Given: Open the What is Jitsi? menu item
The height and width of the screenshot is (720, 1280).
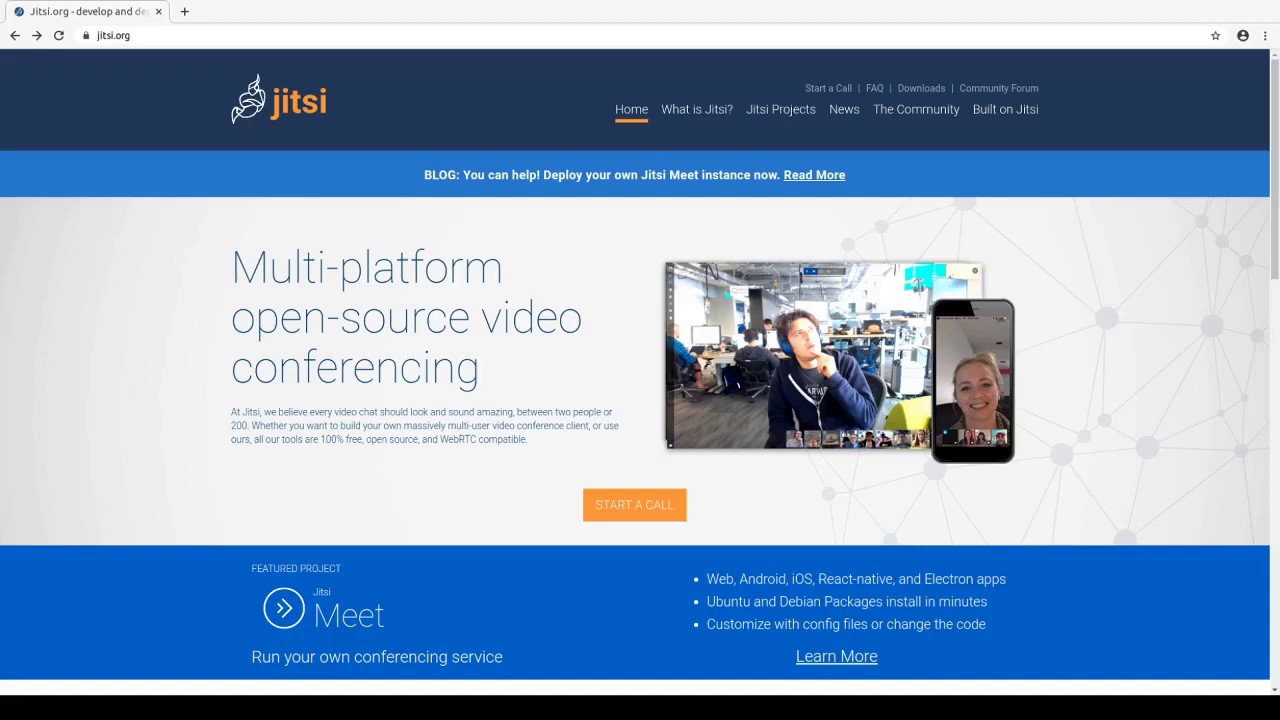Looking at the screenshot, I should (x=697, y=109).
